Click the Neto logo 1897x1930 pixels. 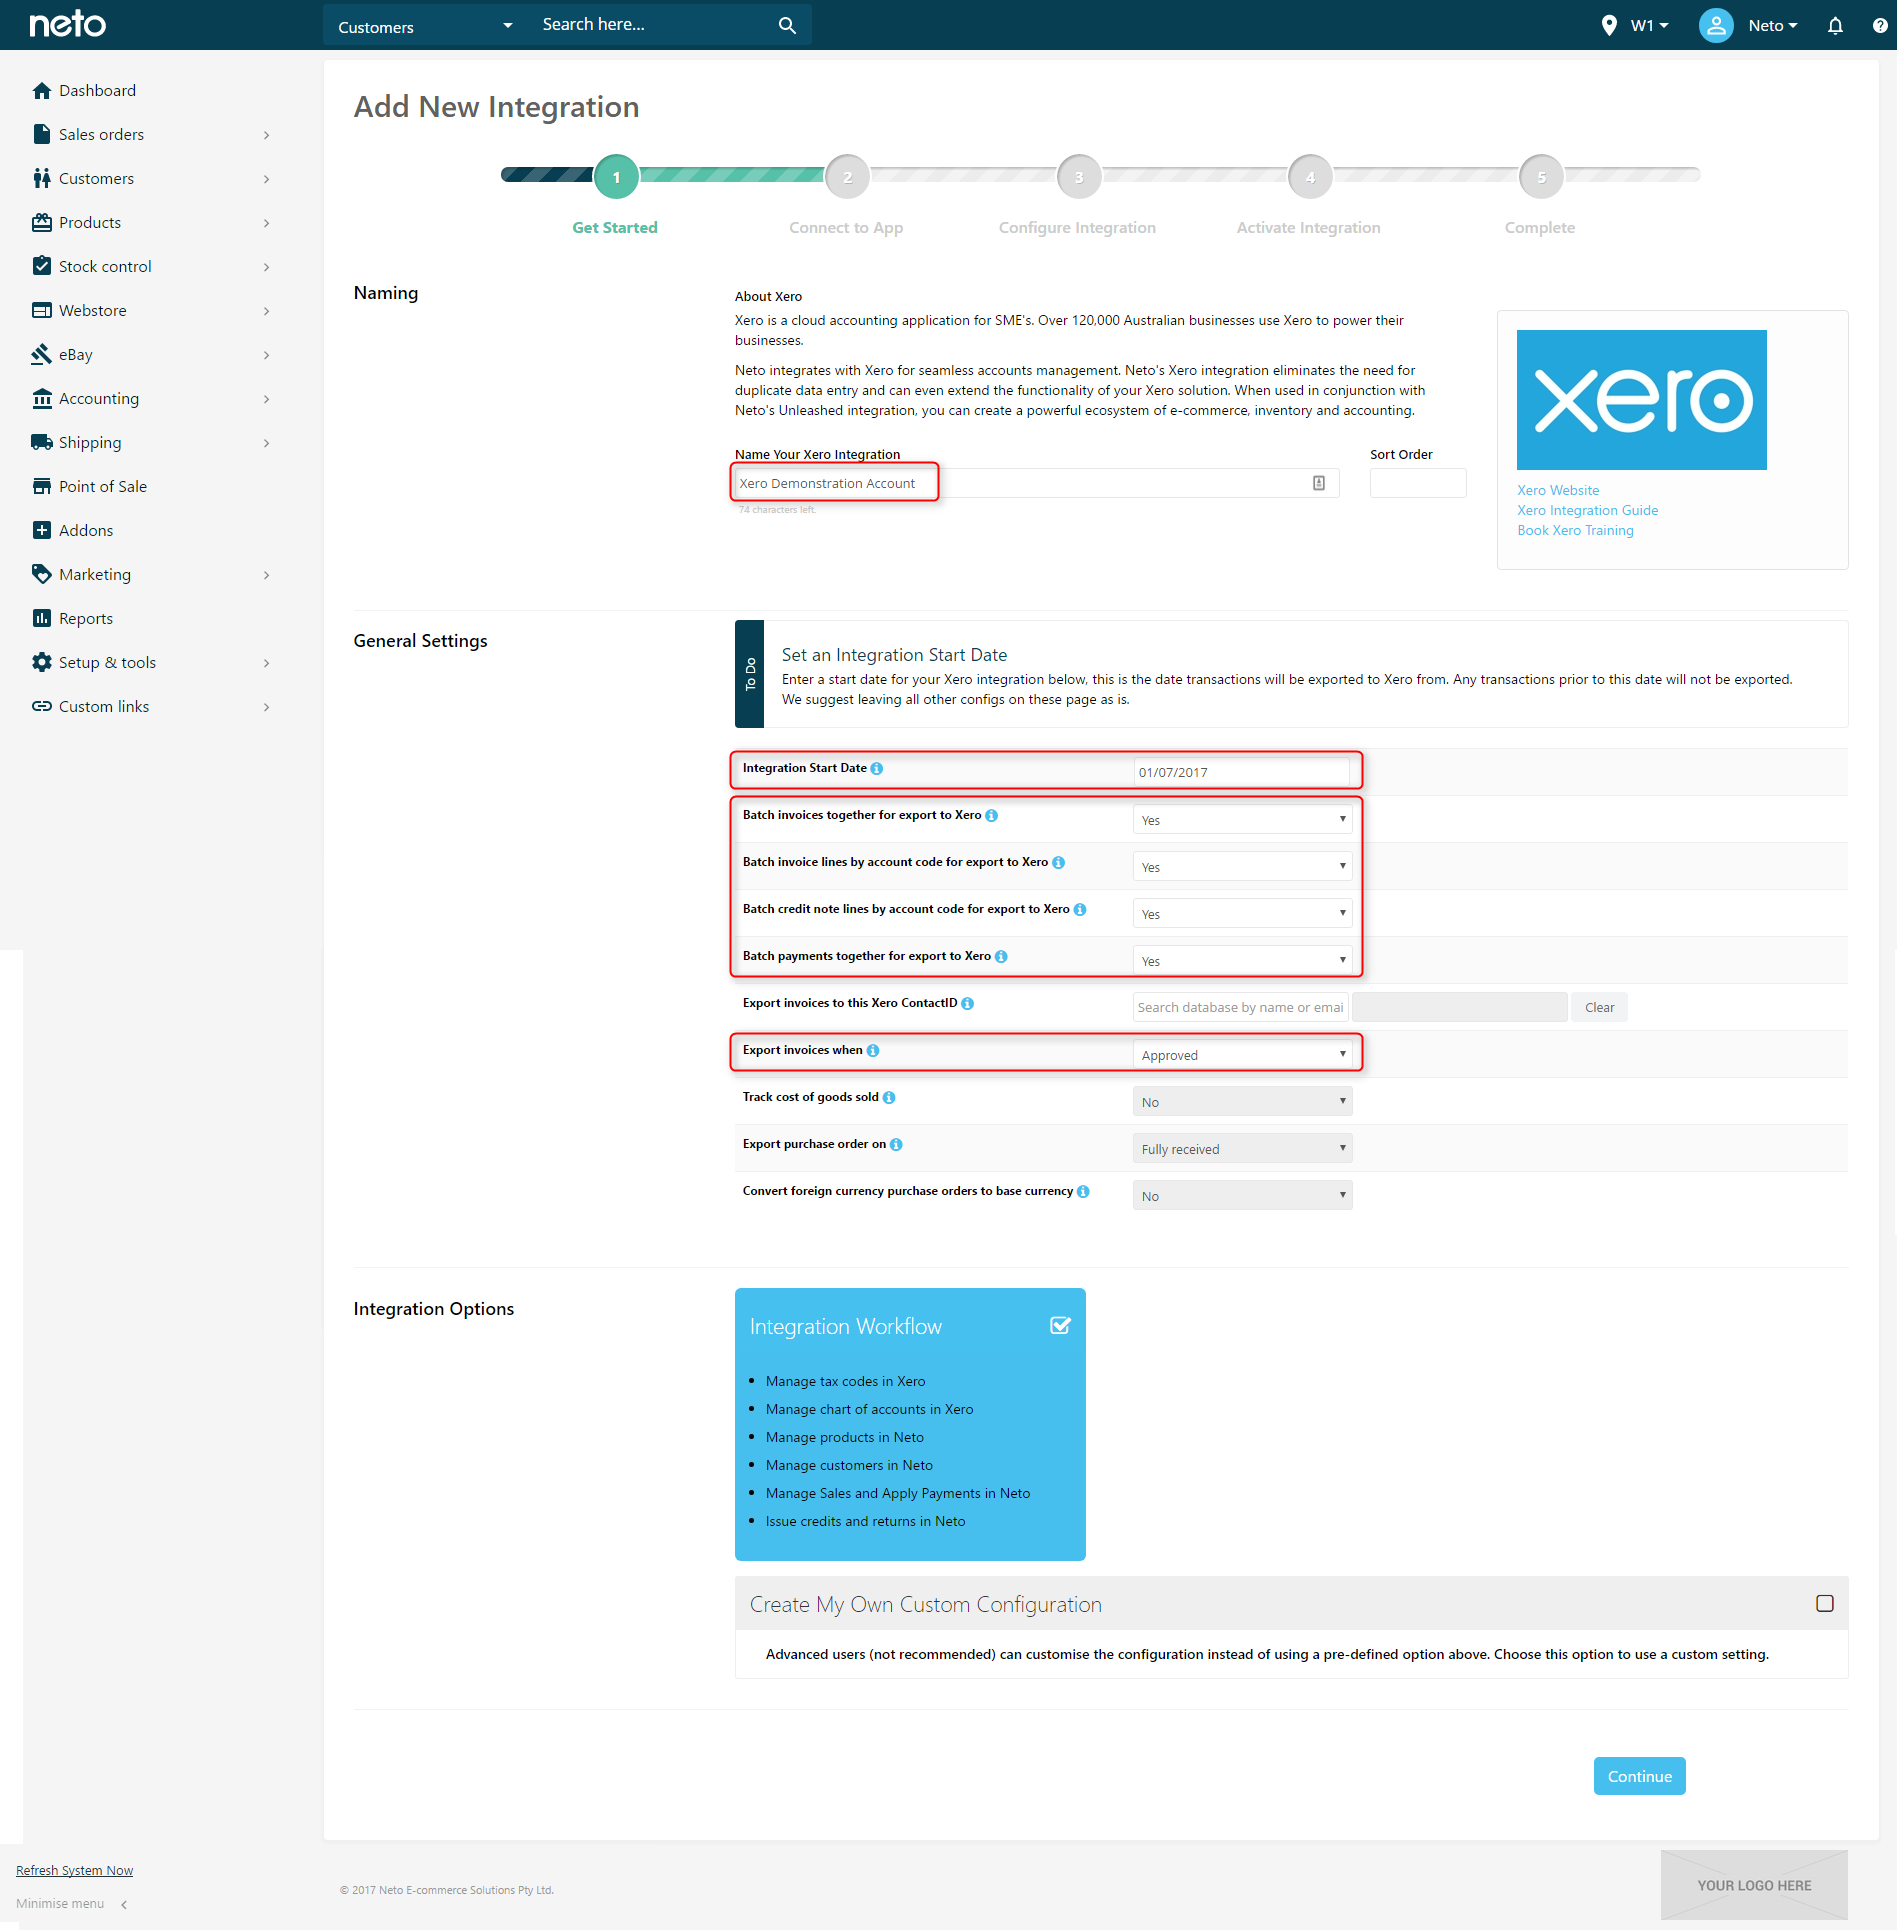pos(67,24)
